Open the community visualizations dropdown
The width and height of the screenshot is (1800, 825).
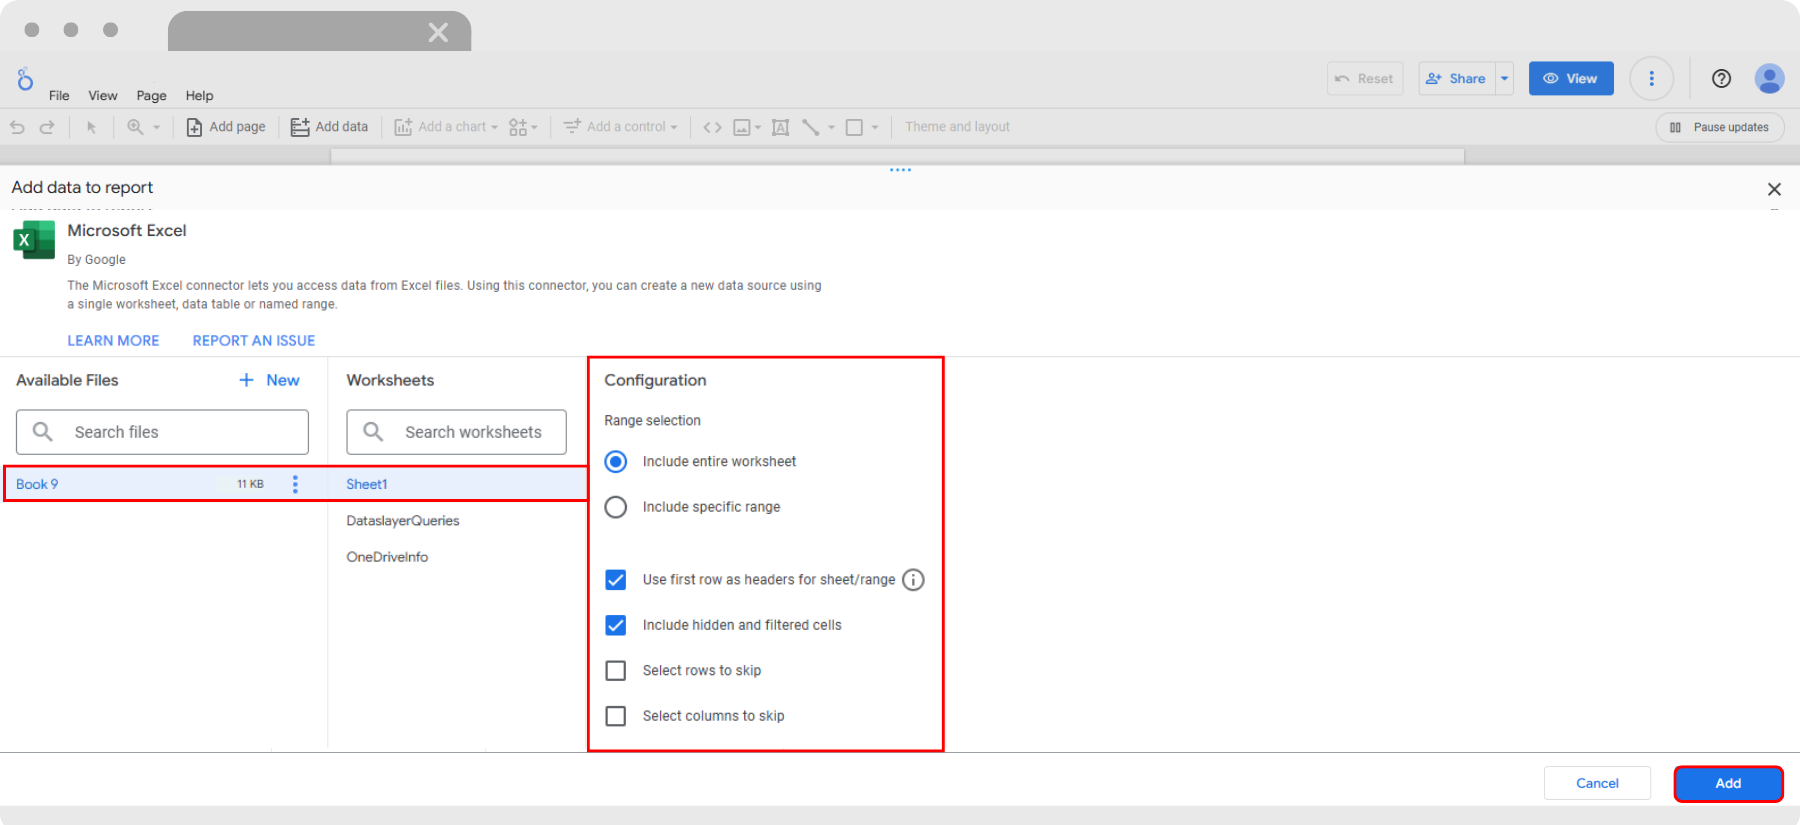tap(523, 127)
